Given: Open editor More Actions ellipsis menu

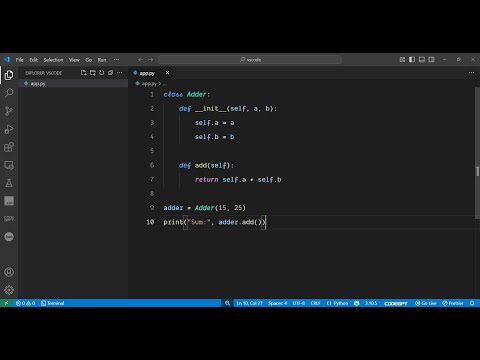Looking at the screenshot, I should pyautogui.click(x=471, y=73).
